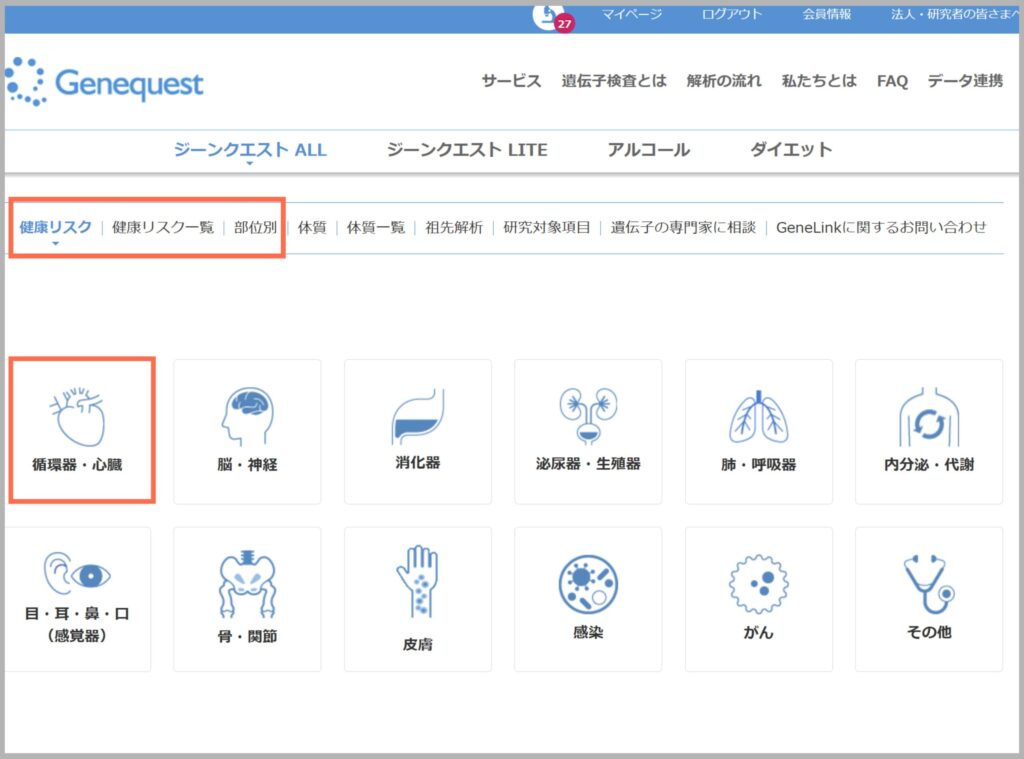Open the 祖先解析 link

pos(454,227)
